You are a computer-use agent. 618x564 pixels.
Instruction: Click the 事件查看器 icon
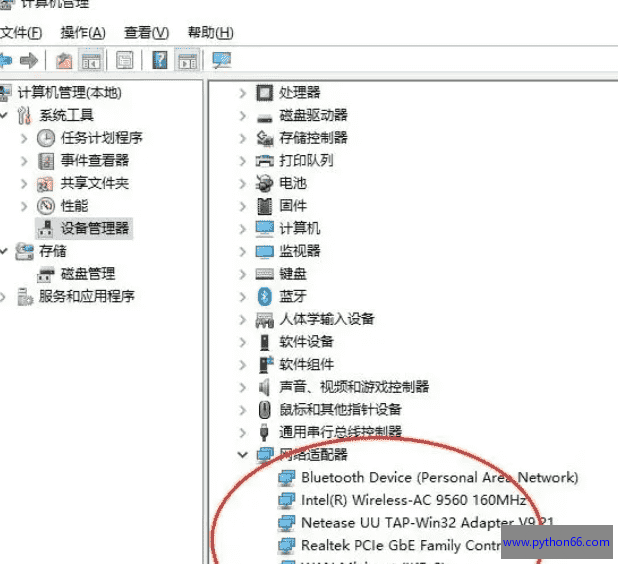coord(46,161)
